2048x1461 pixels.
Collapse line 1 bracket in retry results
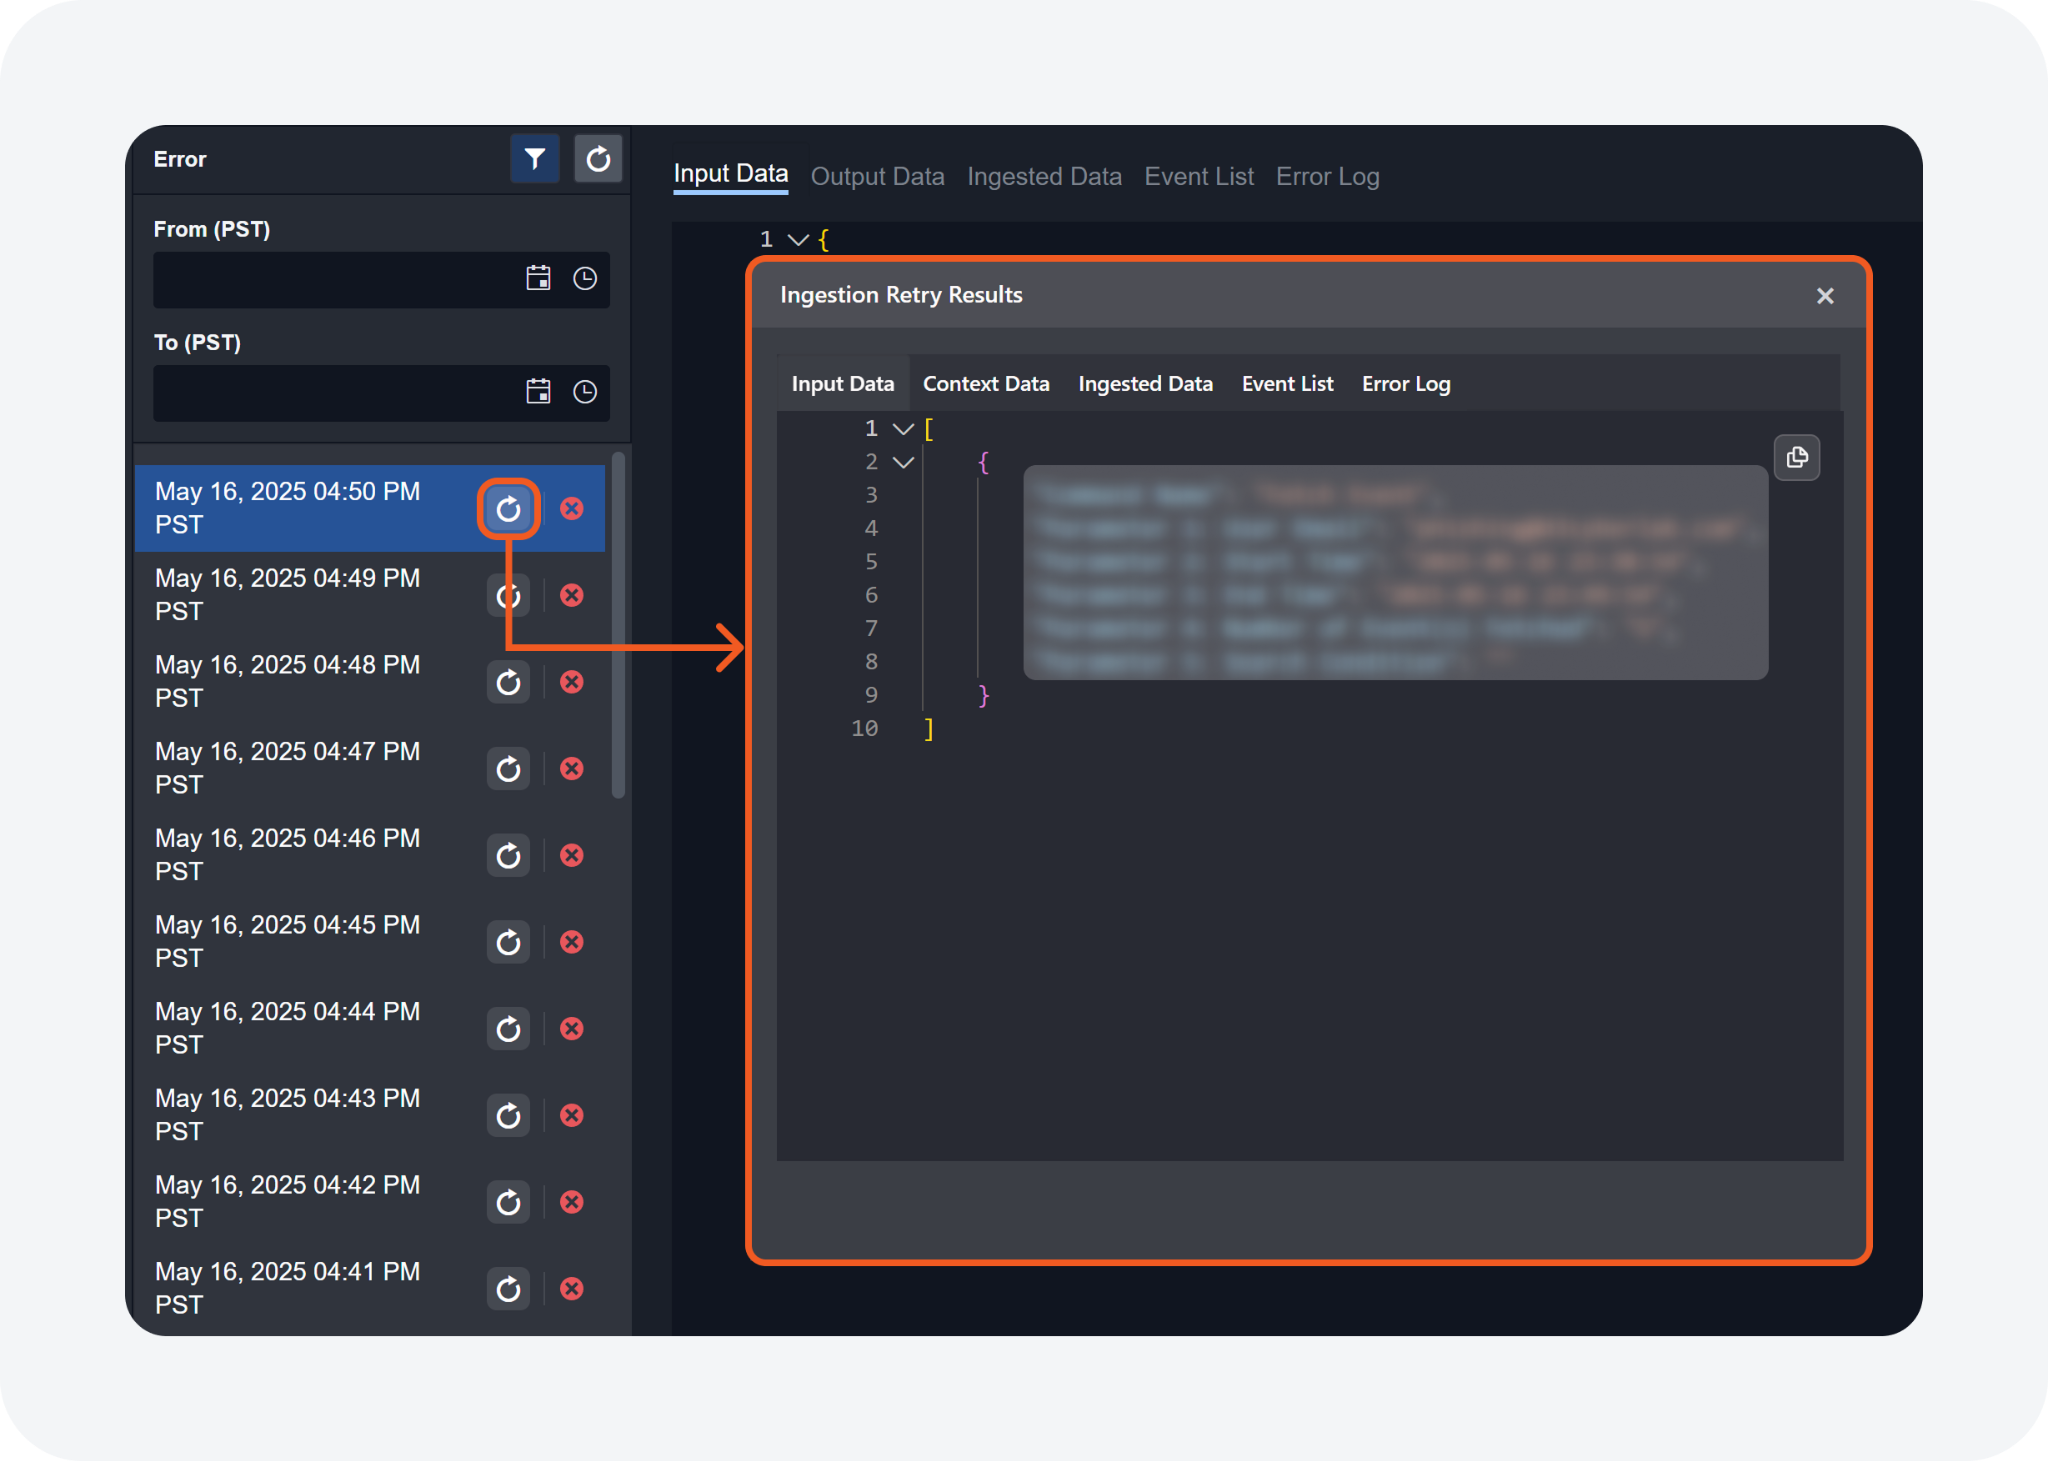tap(903, 429)
